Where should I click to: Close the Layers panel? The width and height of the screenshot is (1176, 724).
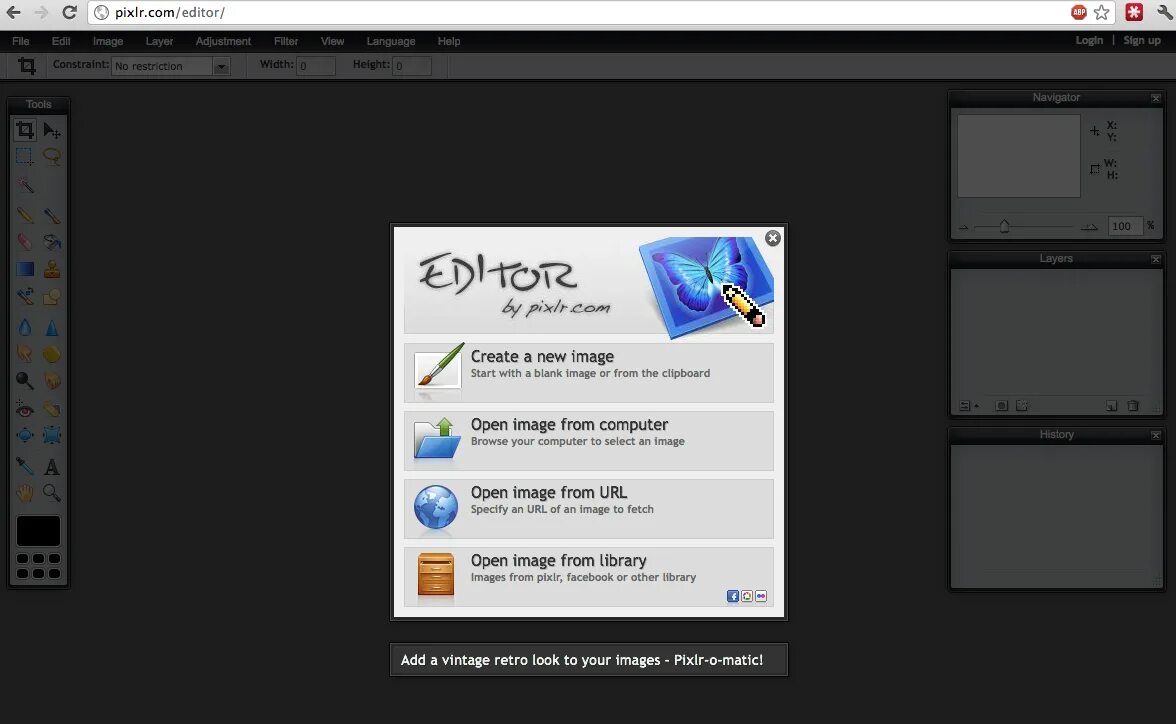pos(1156,259)
